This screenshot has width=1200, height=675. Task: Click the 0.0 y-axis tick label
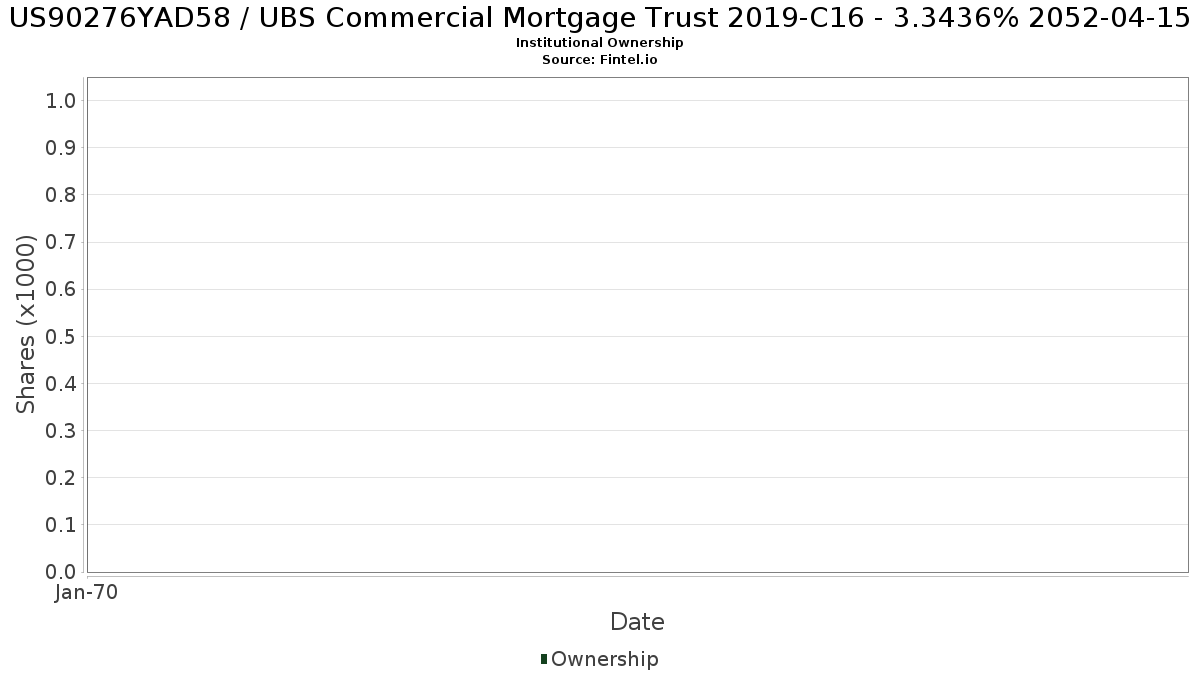[61, 572]
